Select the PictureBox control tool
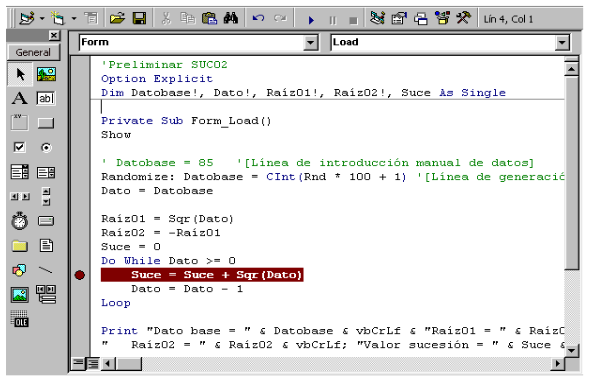590x384 pixels. pos(46,74)
